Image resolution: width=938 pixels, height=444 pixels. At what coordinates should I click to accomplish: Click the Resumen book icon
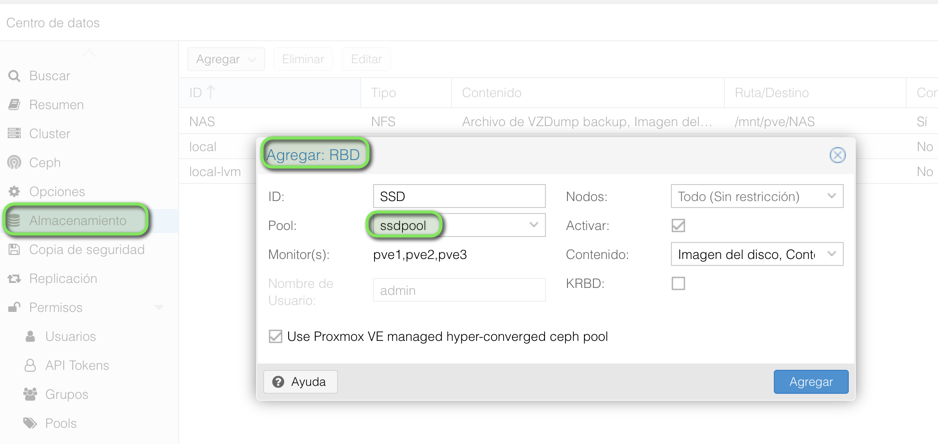(14, 105)
